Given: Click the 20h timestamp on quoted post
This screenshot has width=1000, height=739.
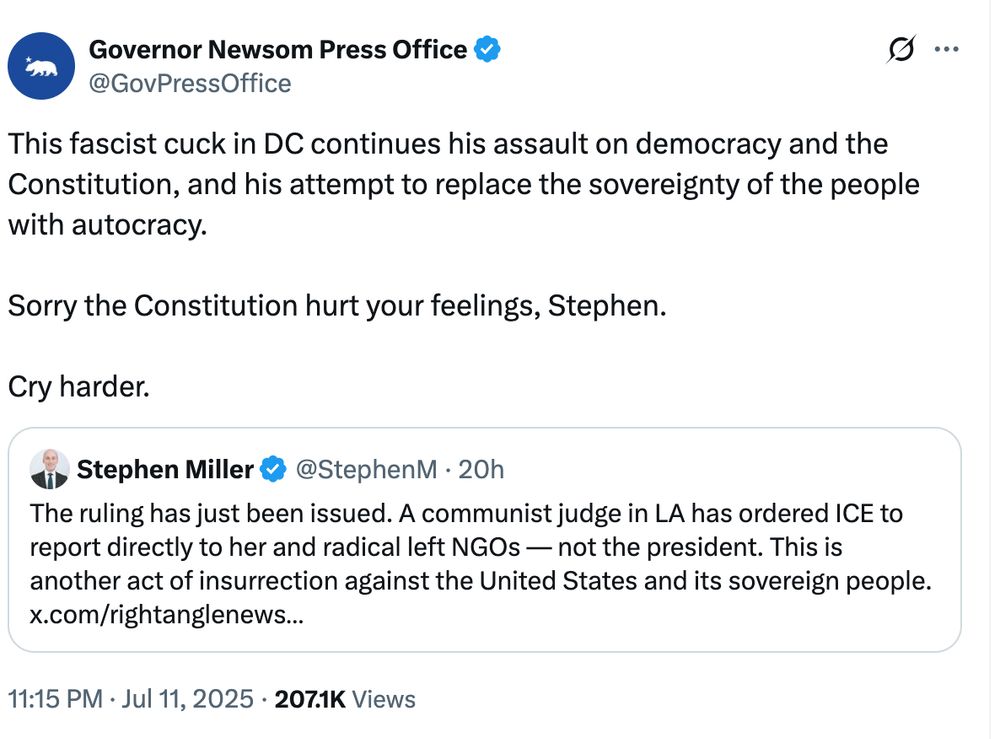Looking at the screenshot, I should [481, 469].
